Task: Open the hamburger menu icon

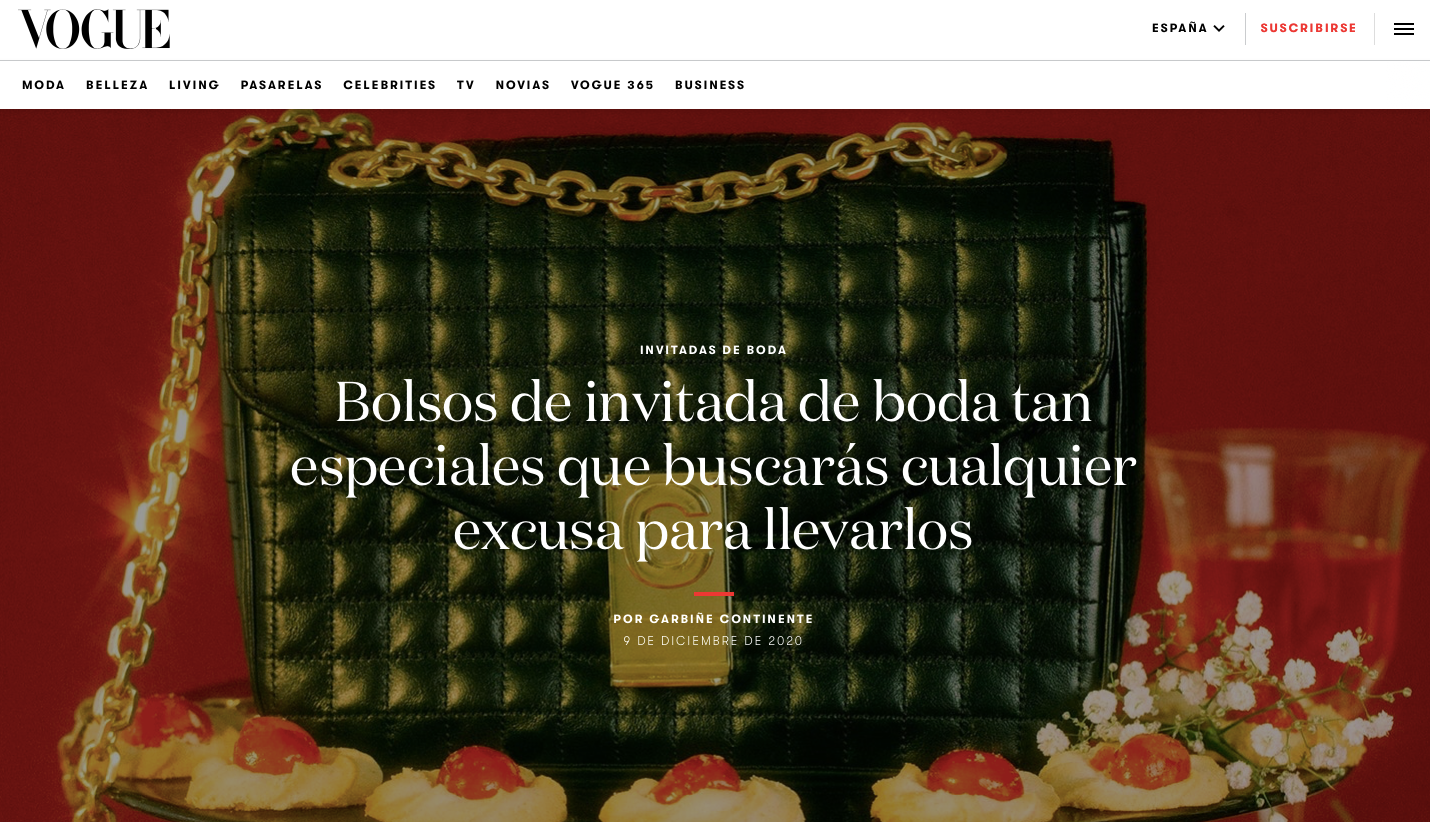Action: coord(1403,29)
